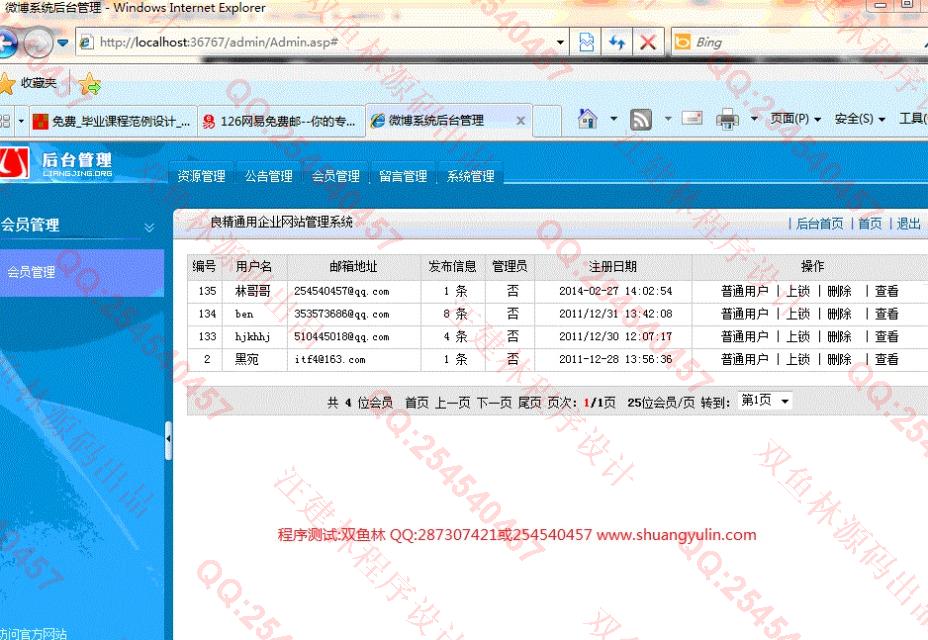Click 删除 for user hjkhhj
Image resolution: width=928 pixels, height=640 pixels.
coord(839,336)
